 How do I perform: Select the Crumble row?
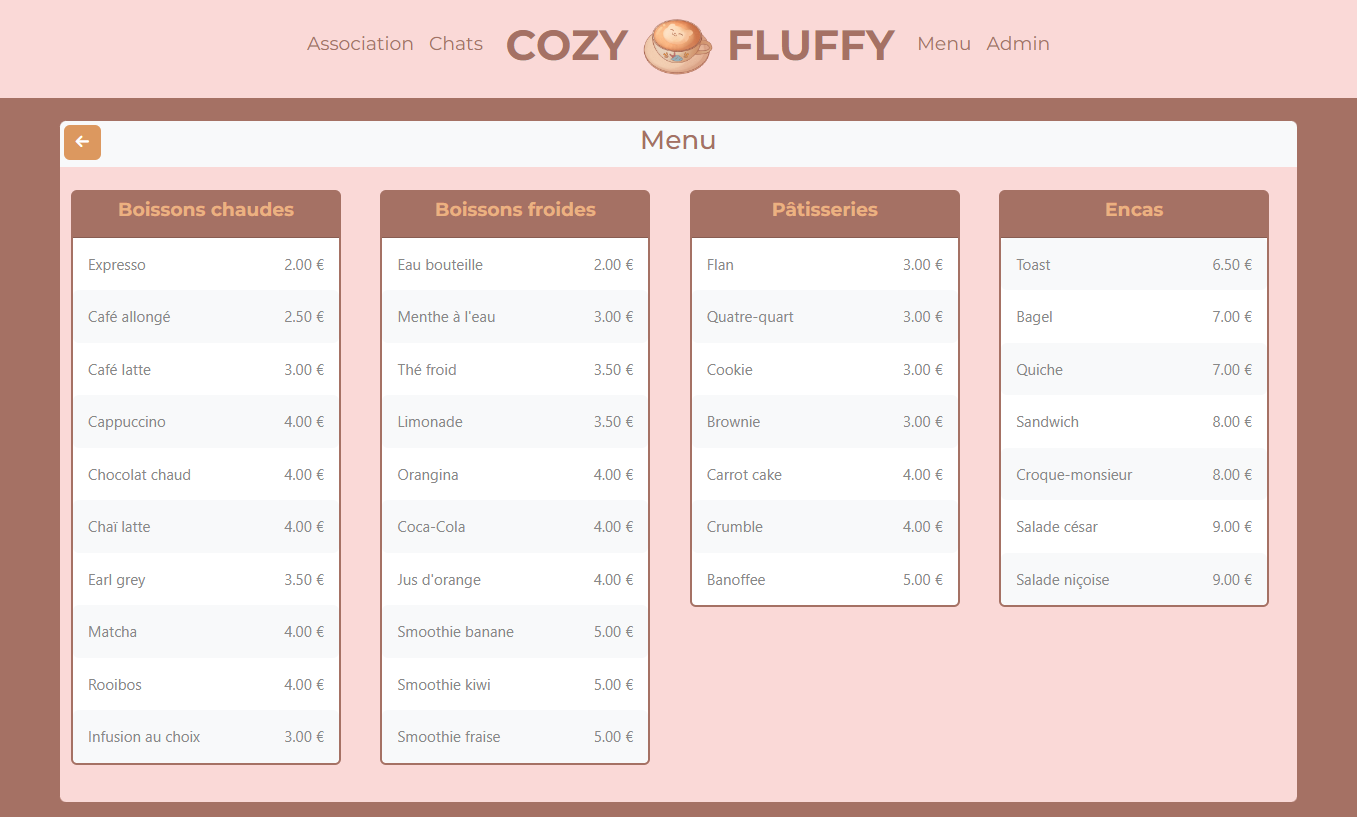(825, 527)
